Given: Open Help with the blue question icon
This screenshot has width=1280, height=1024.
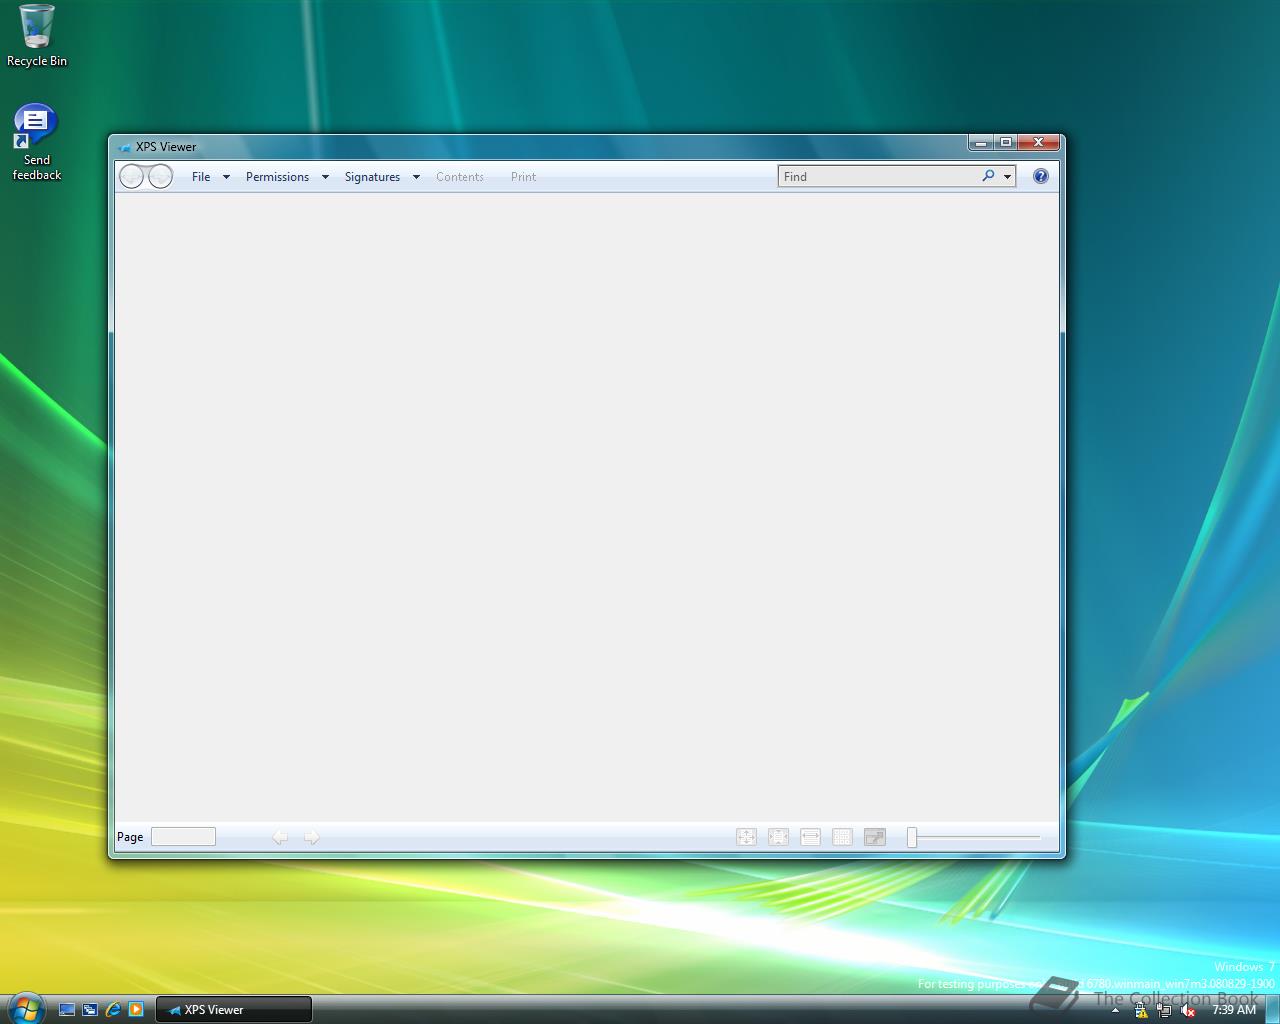Looking at the screenshot, I should (x=1041, y=176).
